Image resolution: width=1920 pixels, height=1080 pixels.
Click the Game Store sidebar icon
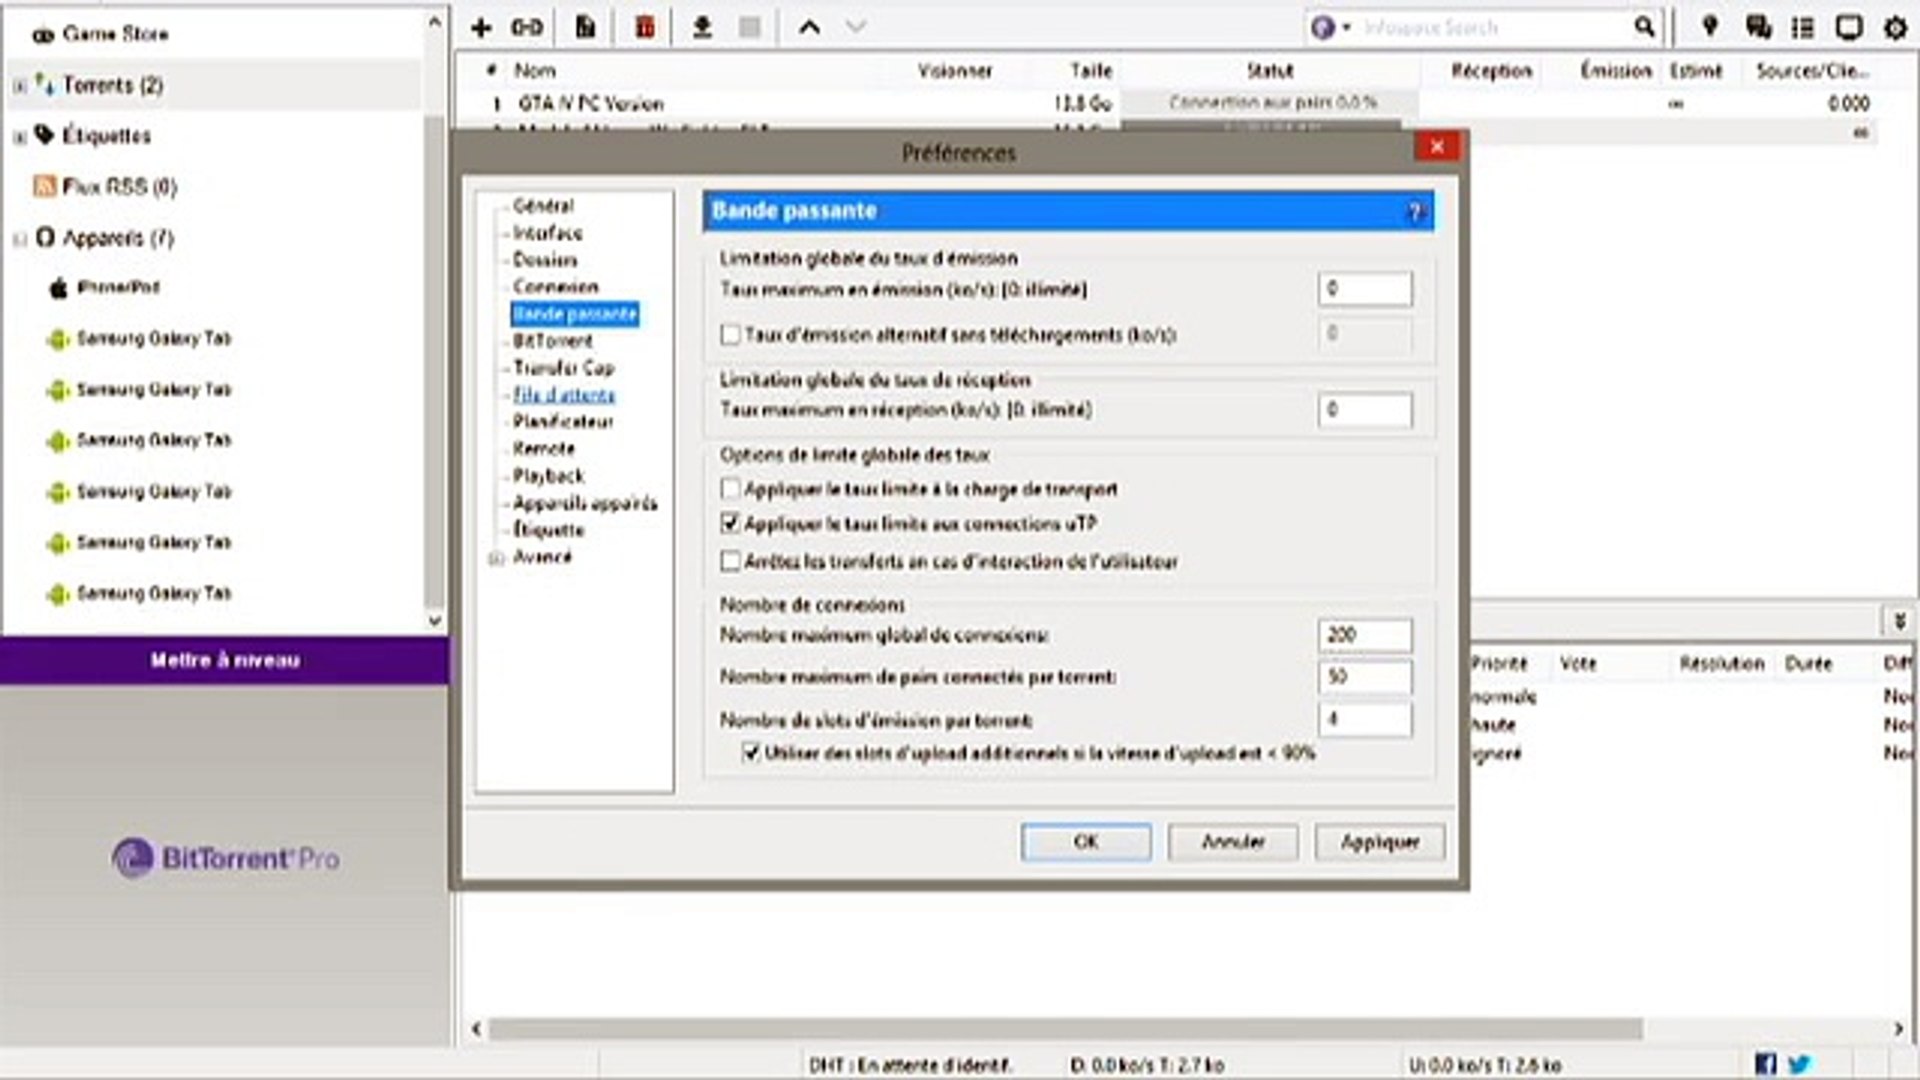click(43, 35)
